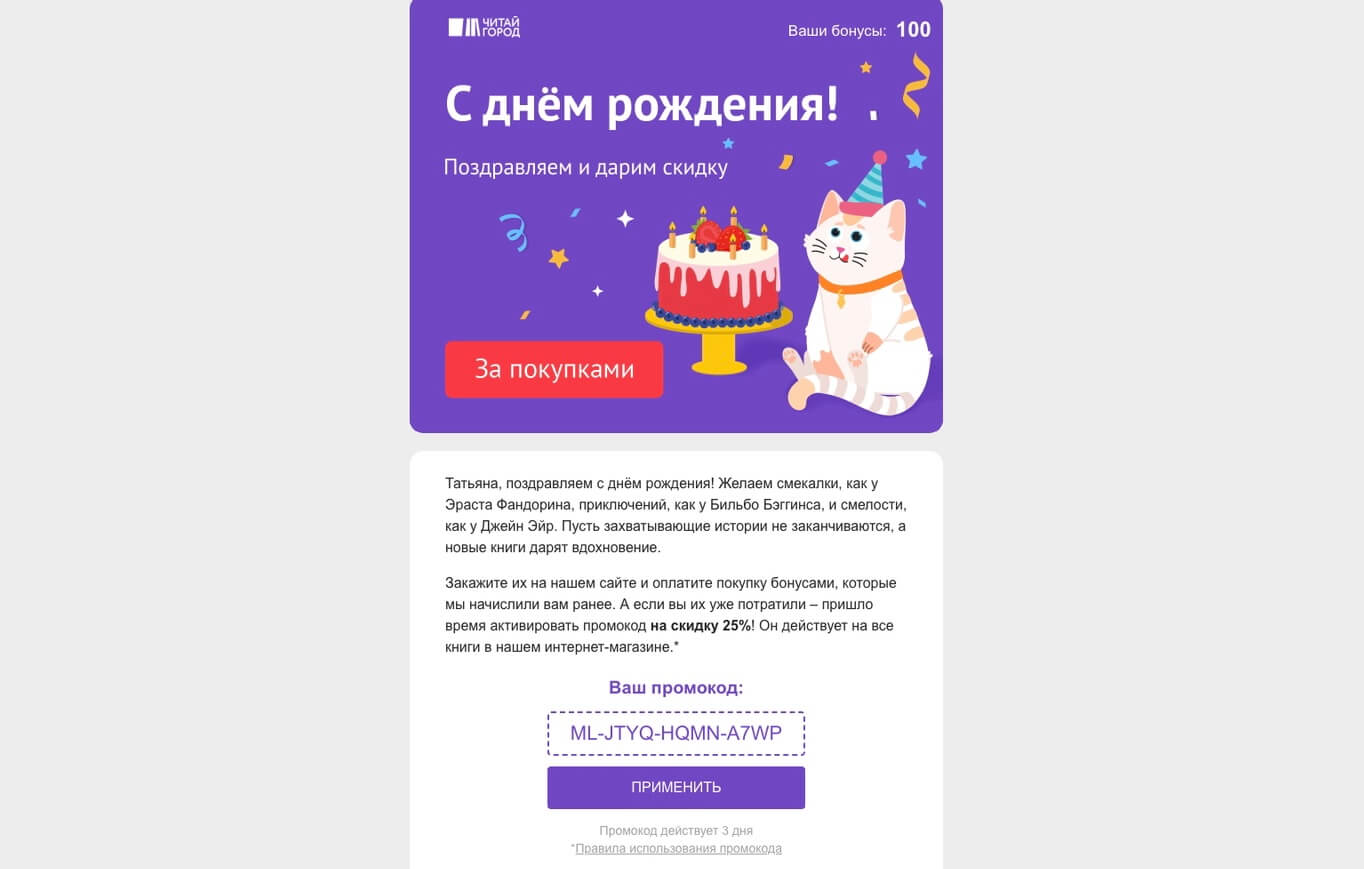The height and width of the screenshot is (869, 1364).
Task: Select the promo code ML-JTYQ-HQMN-A7WP box
Action: tap(676, 733)
